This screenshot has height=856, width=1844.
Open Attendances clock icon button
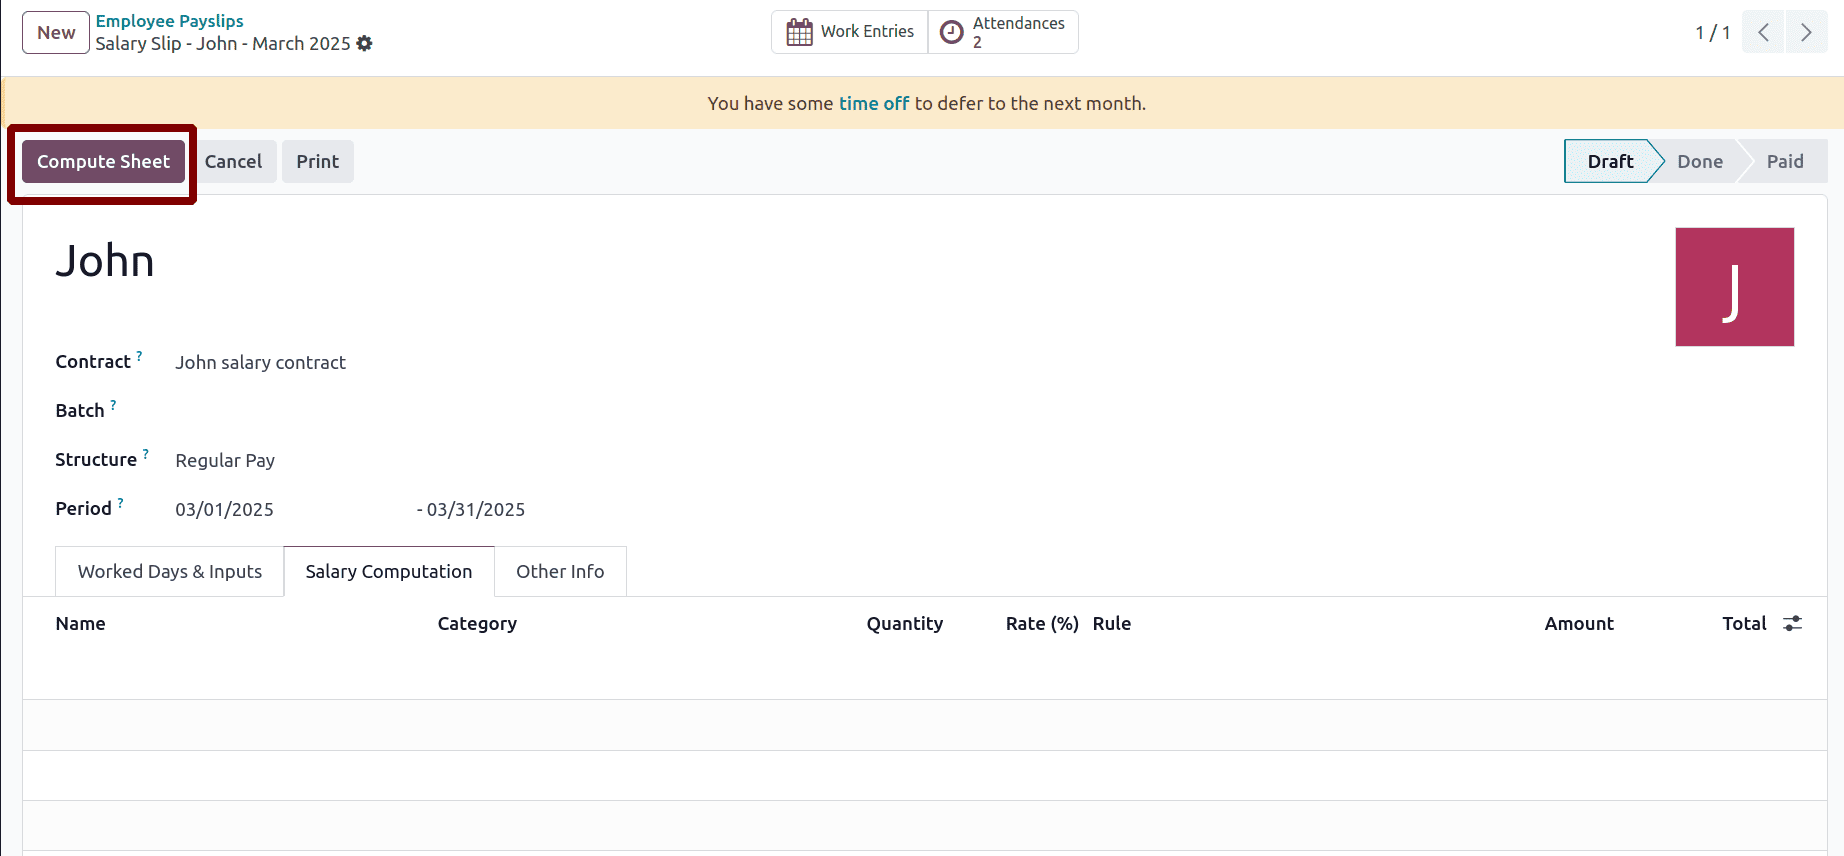pyautogui.click(x=1003, y=32)
